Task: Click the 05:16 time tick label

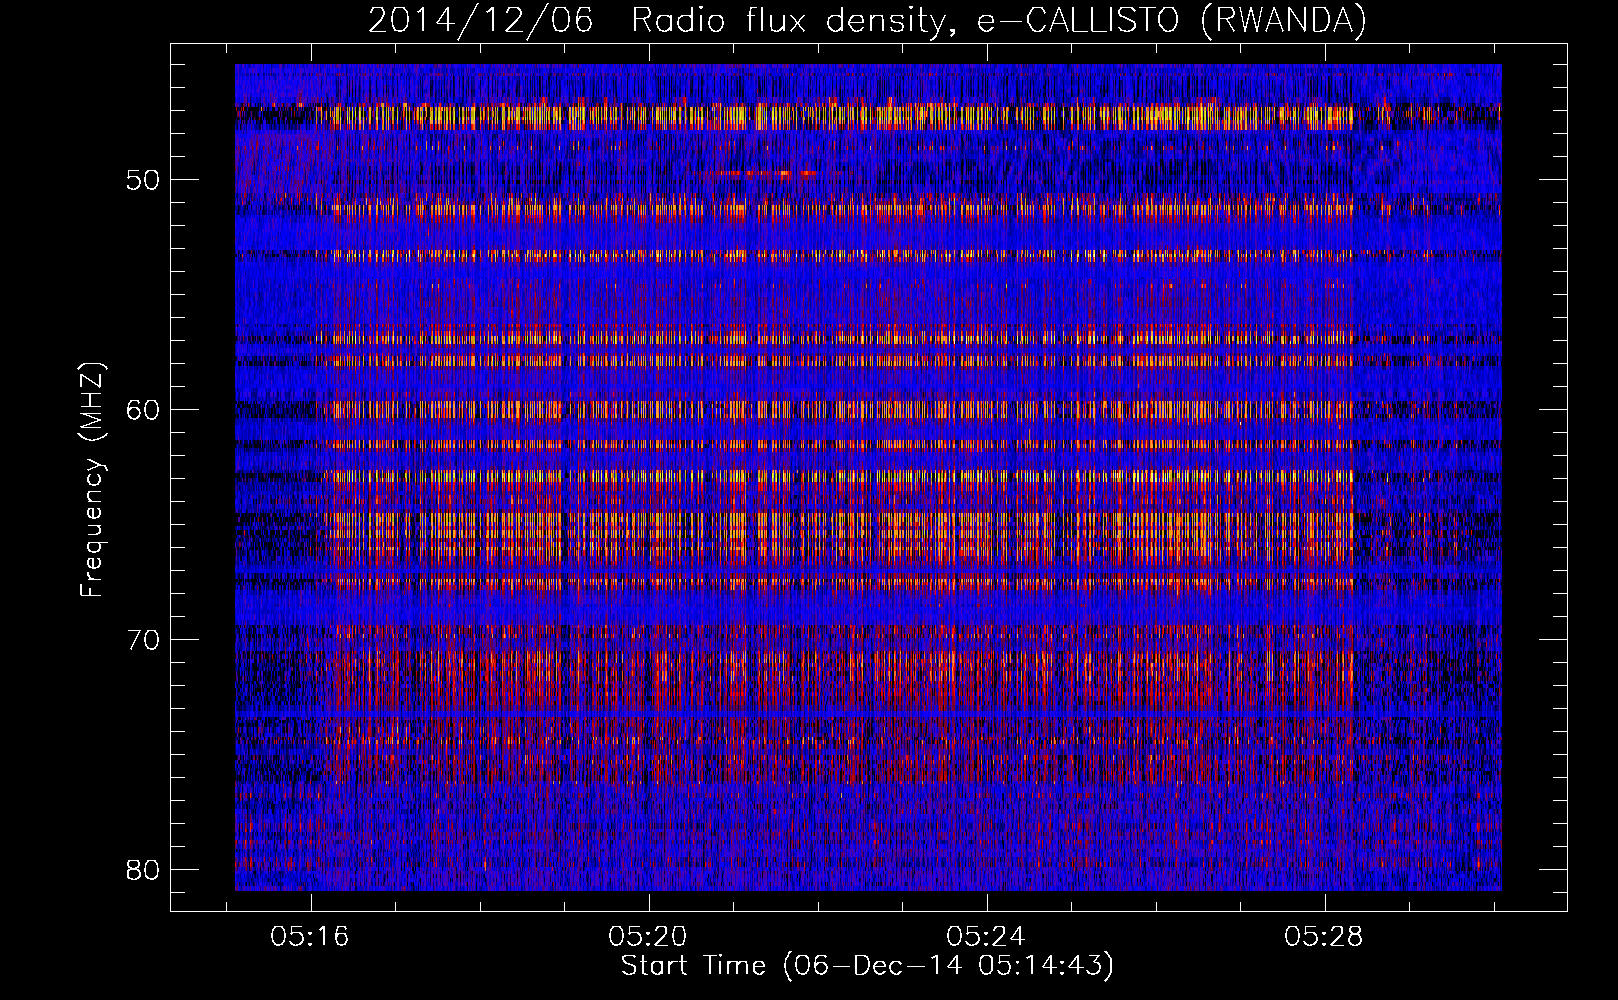Action: pyautogui.click(x=310, y=937)
